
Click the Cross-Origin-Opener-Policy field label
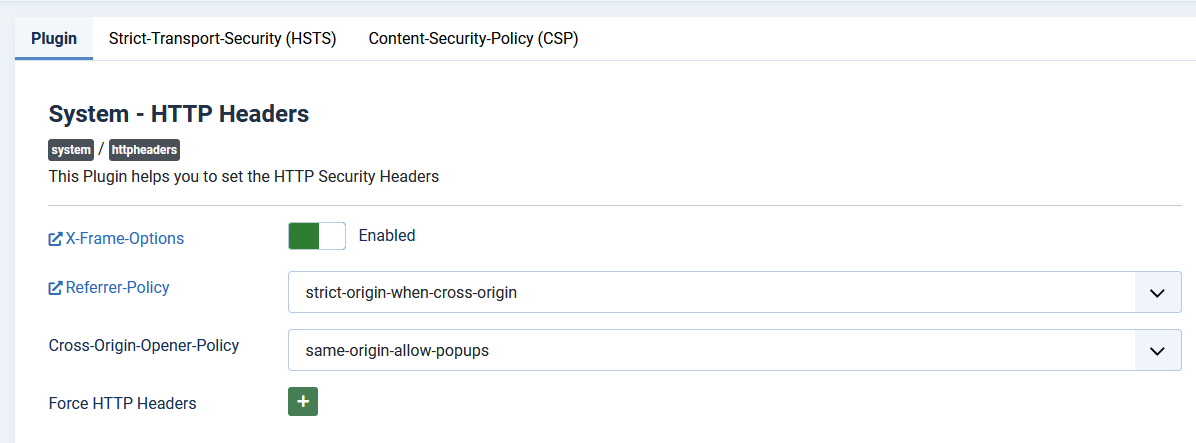click(144, 346)
